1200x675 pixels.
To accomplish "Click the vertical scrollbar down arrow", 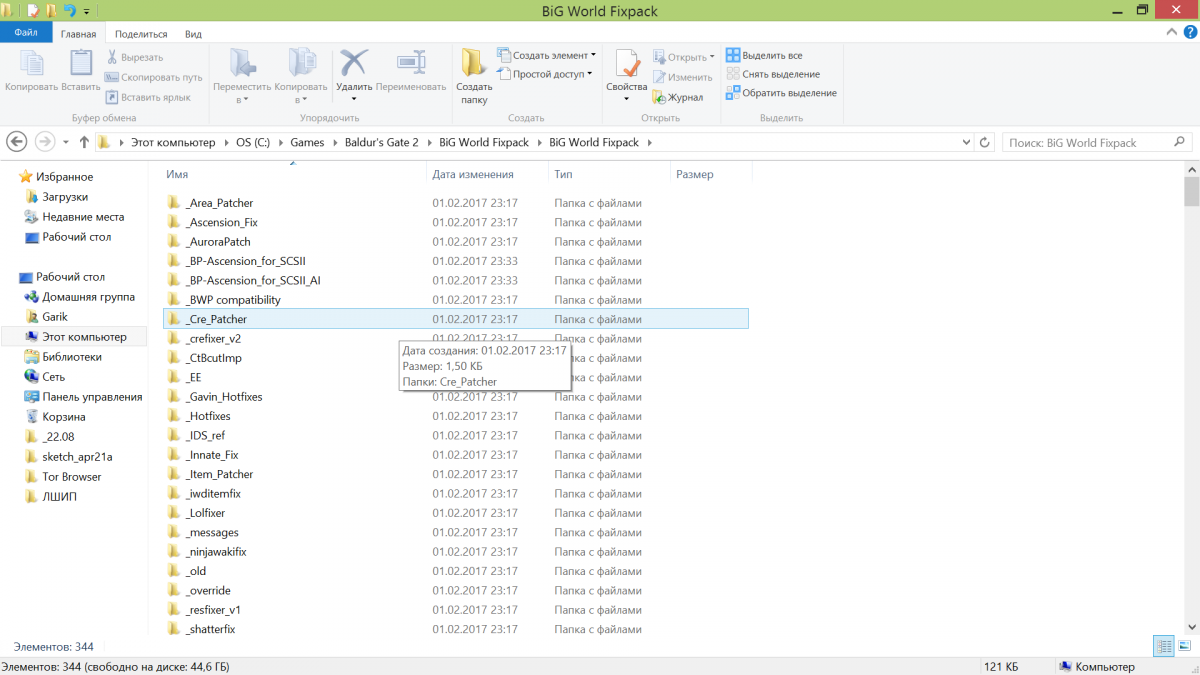I will [x=1192, y=628].
